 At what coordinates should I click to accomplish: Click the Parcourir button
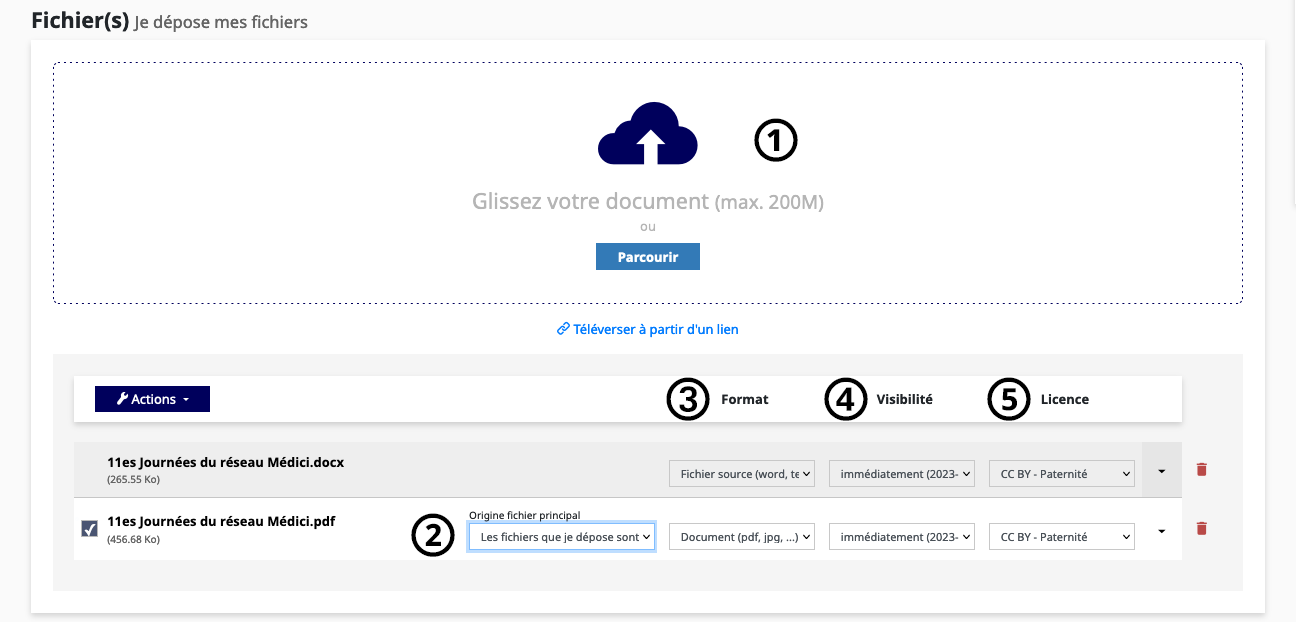click(x=648, y=257)
